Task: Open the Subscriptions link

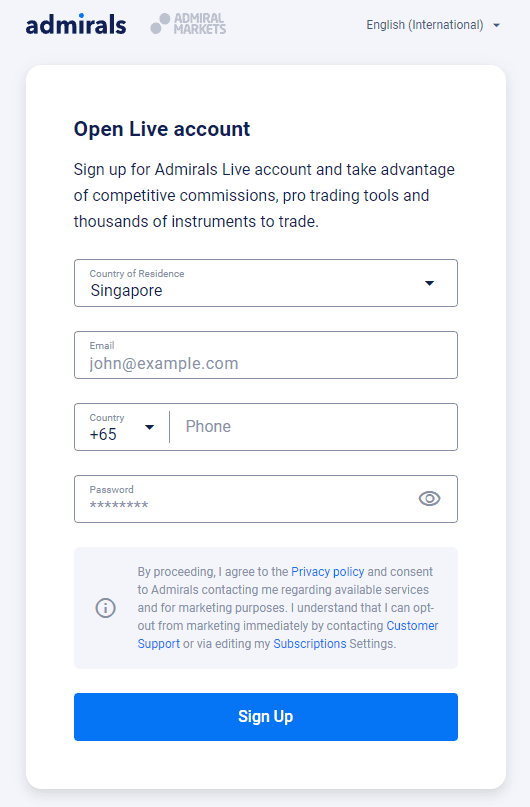Action: pyautogui.click(x=310, y=644)
